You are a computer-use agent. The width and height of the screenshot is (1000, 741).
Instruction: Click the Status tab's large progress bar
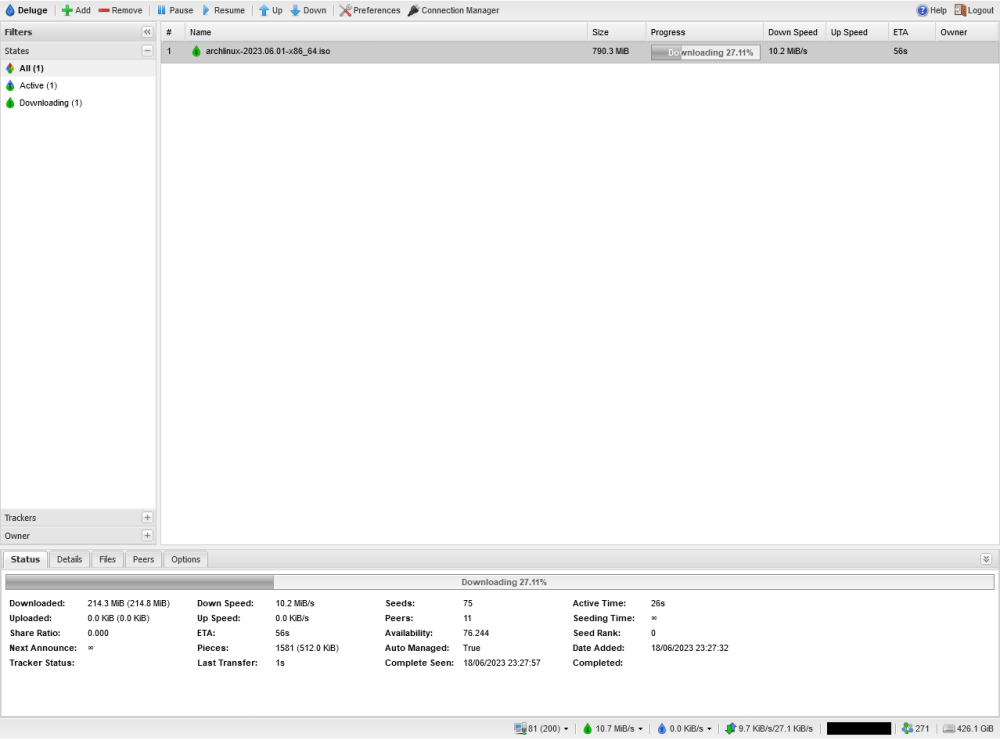click(500, 582)
